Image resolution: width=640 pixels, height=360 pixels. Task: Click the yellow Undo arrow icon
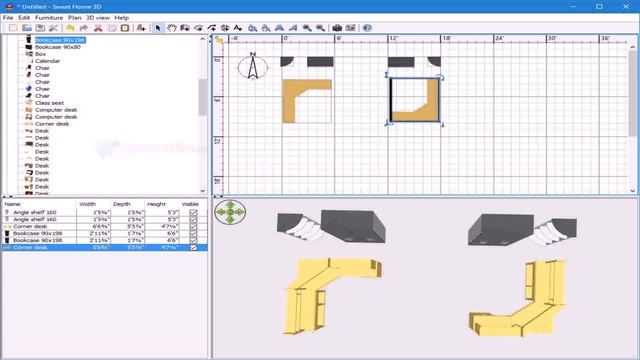[x=70, y=28]
